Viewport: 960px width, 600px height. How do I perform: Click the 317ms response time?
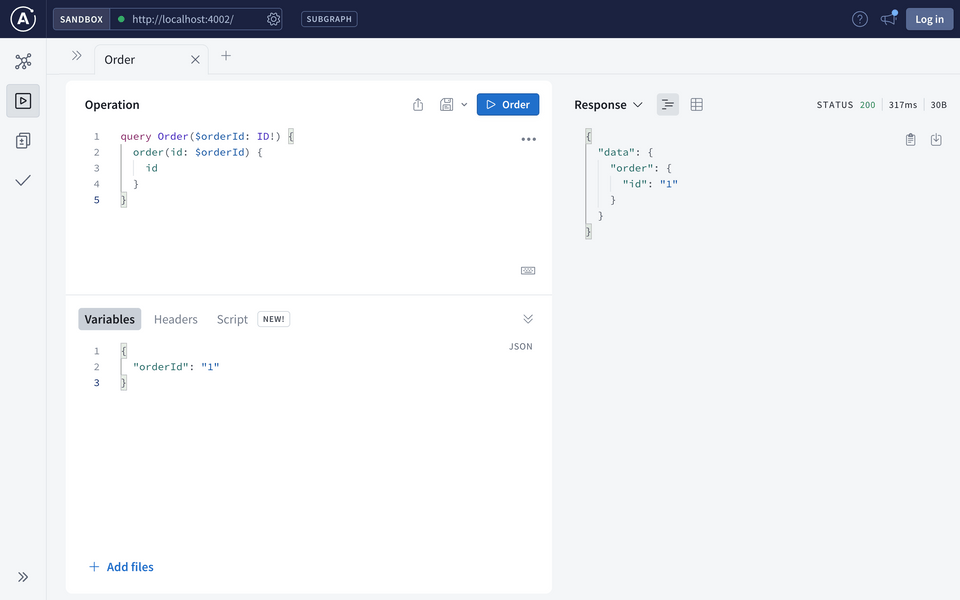point(903,105)
